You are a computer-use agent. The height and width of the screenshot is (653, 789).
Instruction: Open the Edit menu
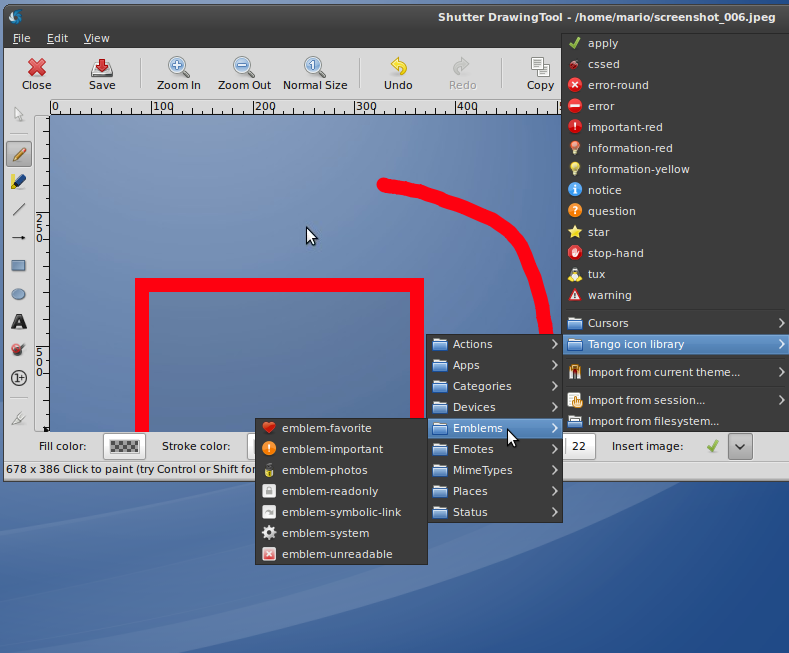57,38
